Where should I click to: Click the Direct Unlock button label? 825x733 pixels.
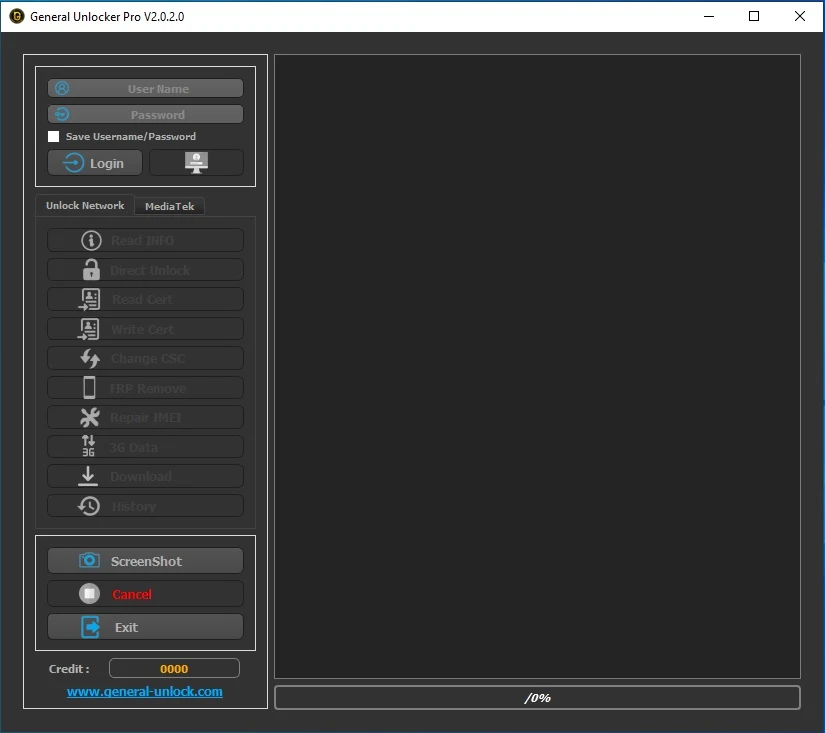tap(150, 270)
